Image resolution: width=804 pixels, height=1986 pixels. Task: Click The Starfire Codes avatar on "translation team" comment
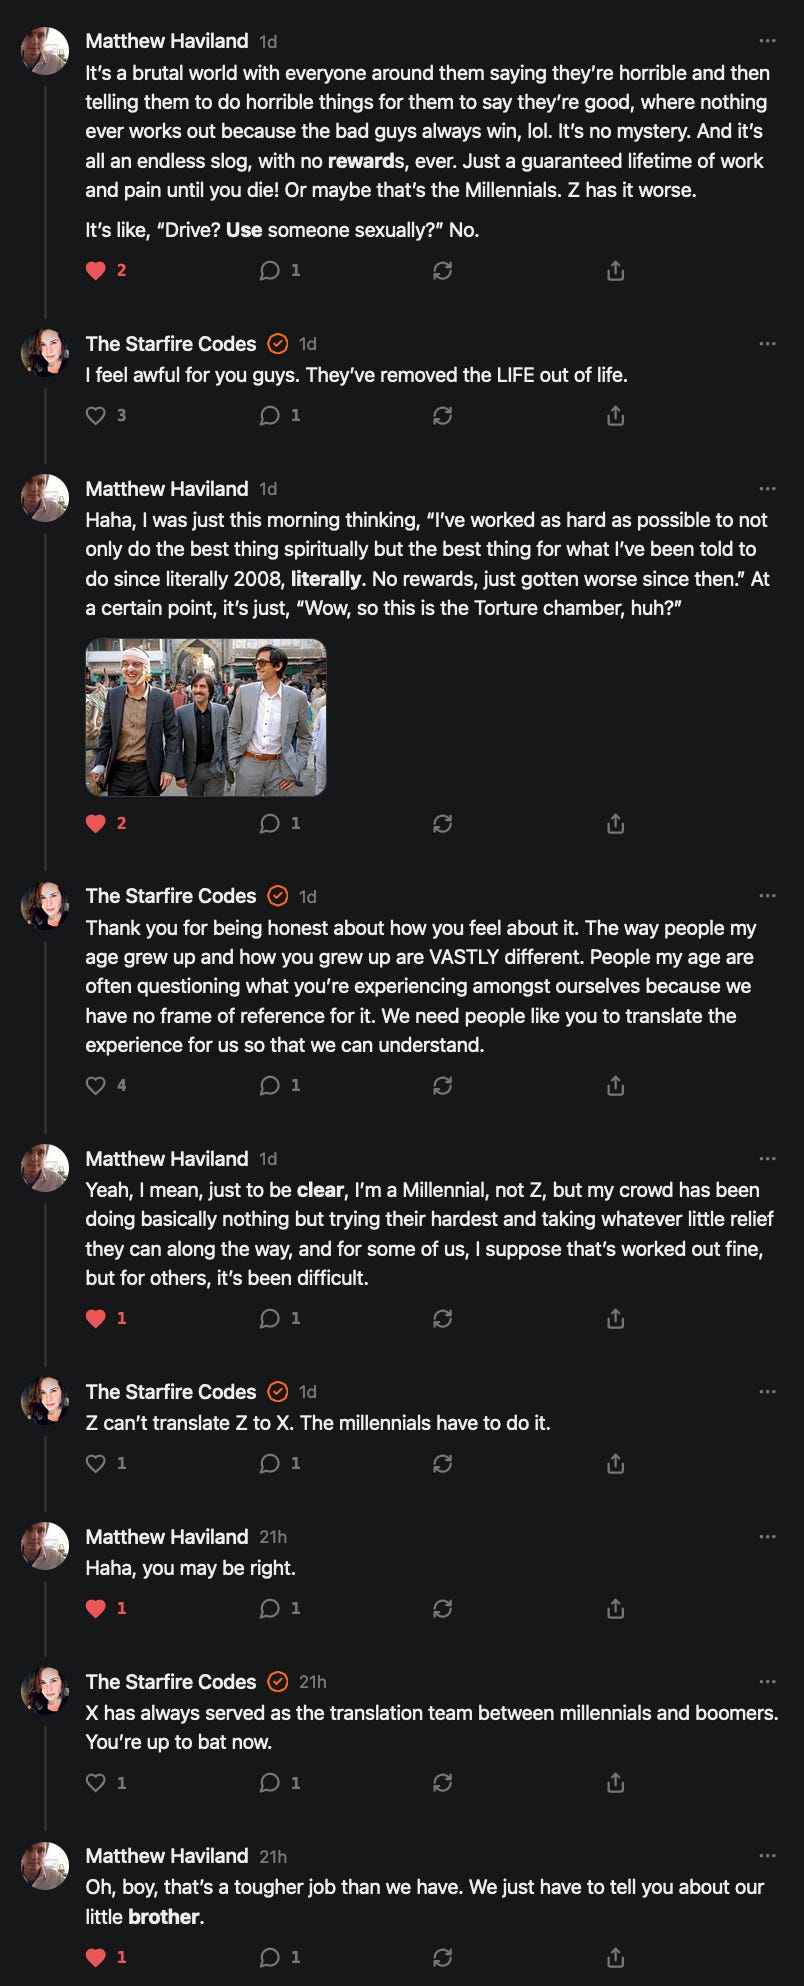point(45,1691)
